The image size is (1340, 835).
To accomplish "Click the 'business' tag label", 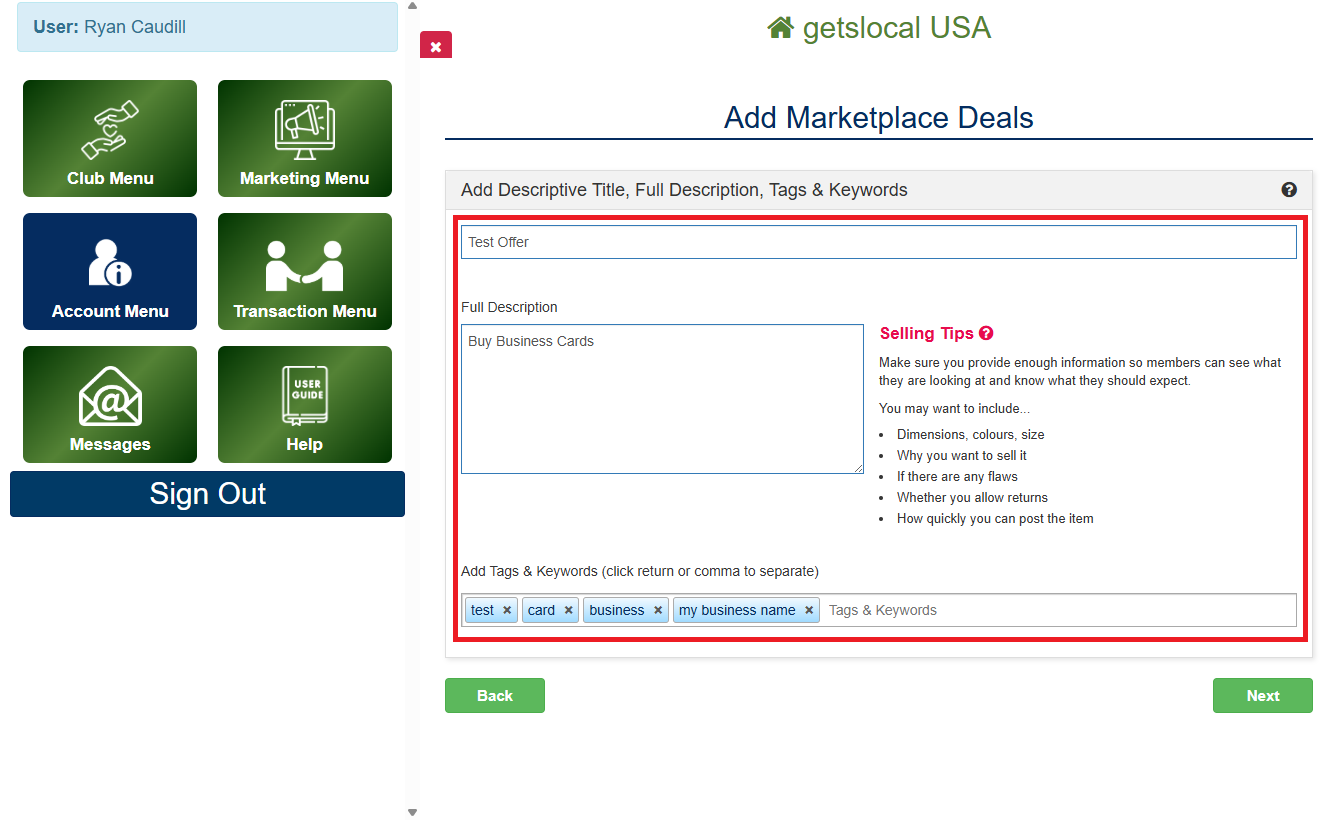I will coord(617,610).
